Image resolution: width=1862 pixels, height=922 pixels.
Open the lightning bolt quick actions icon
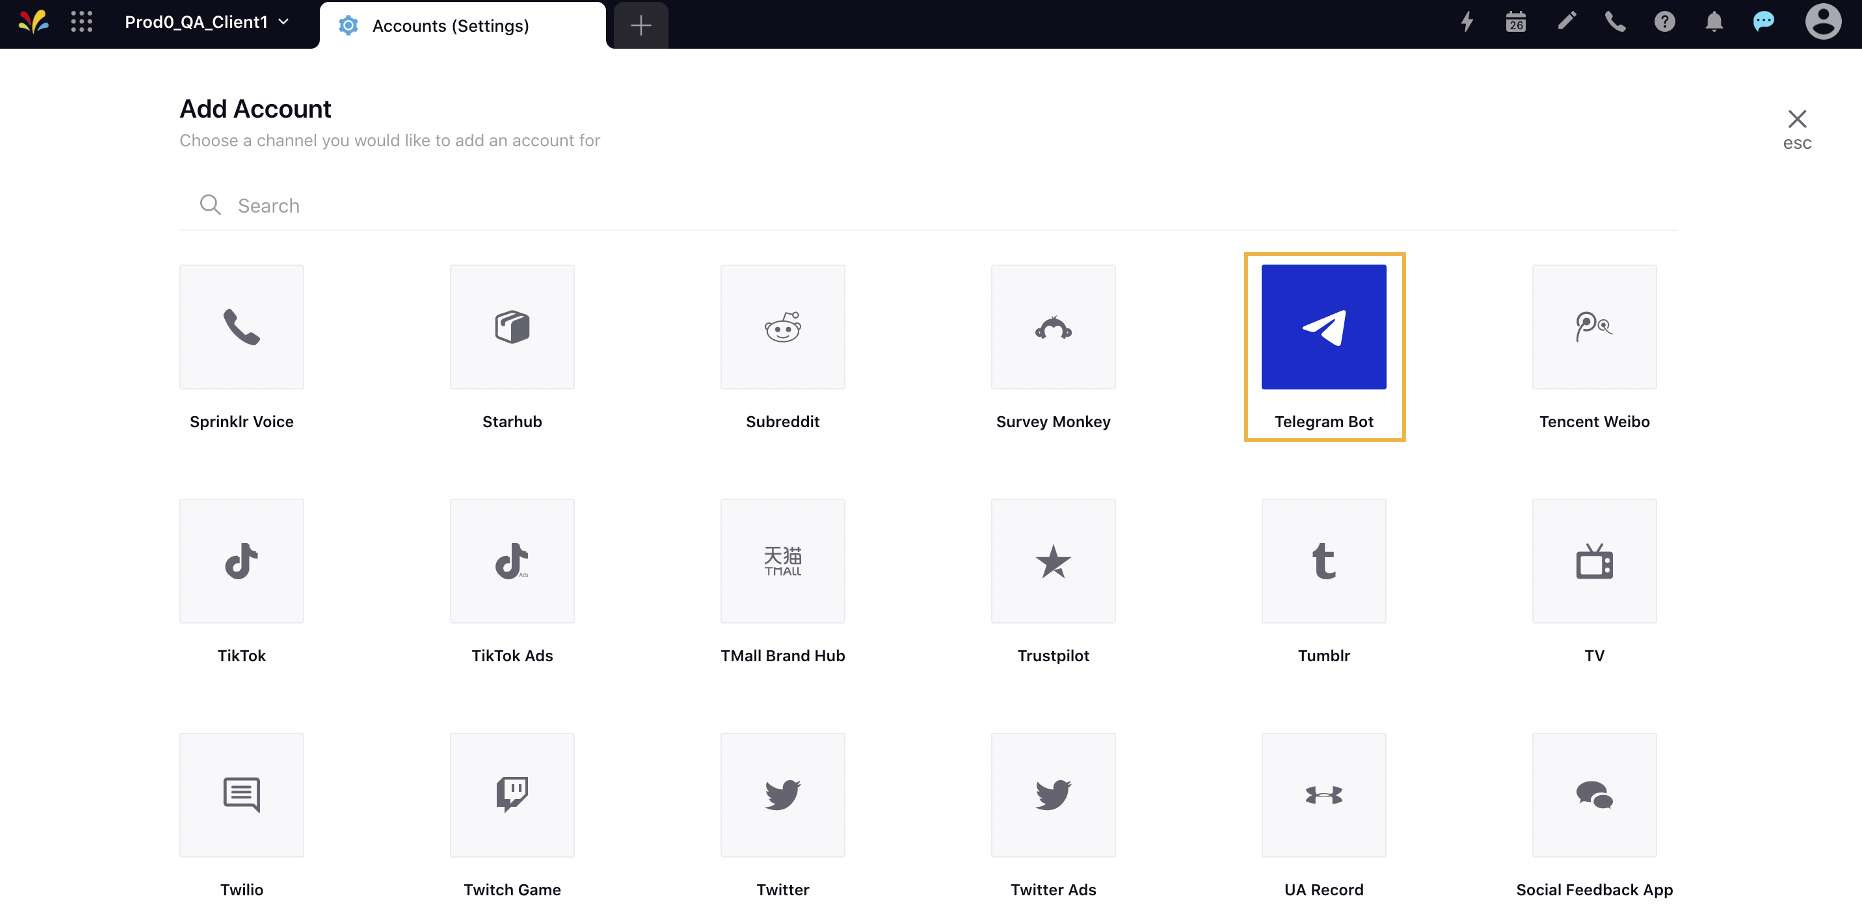(1467, 22)
